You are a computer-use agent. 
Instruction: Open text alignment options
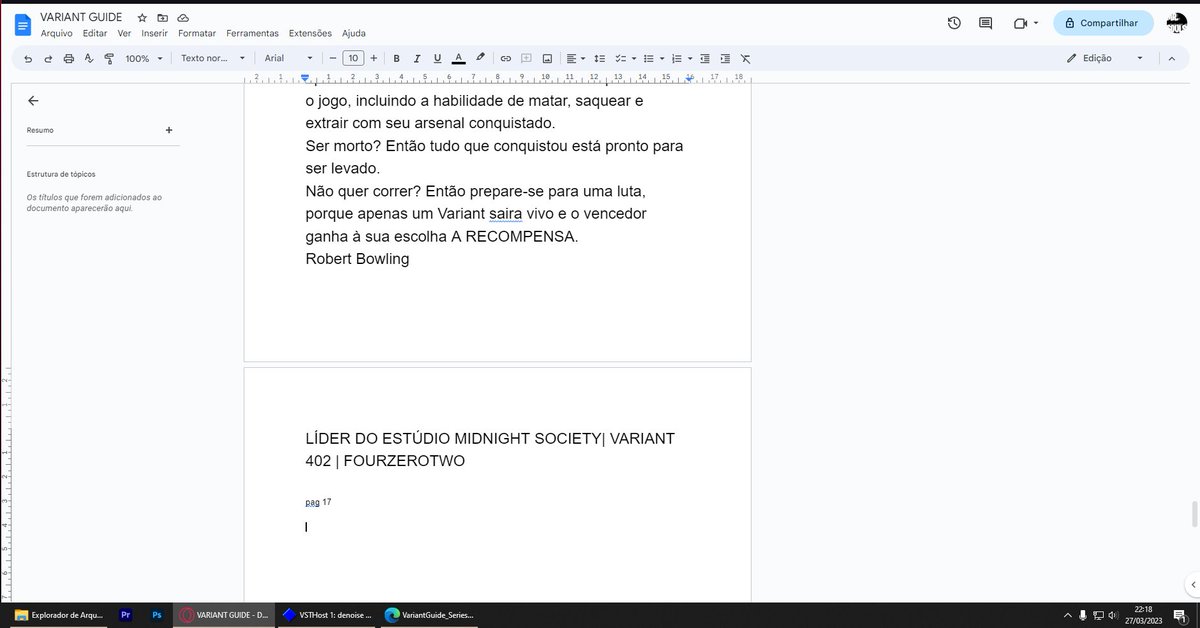[574, 58]
